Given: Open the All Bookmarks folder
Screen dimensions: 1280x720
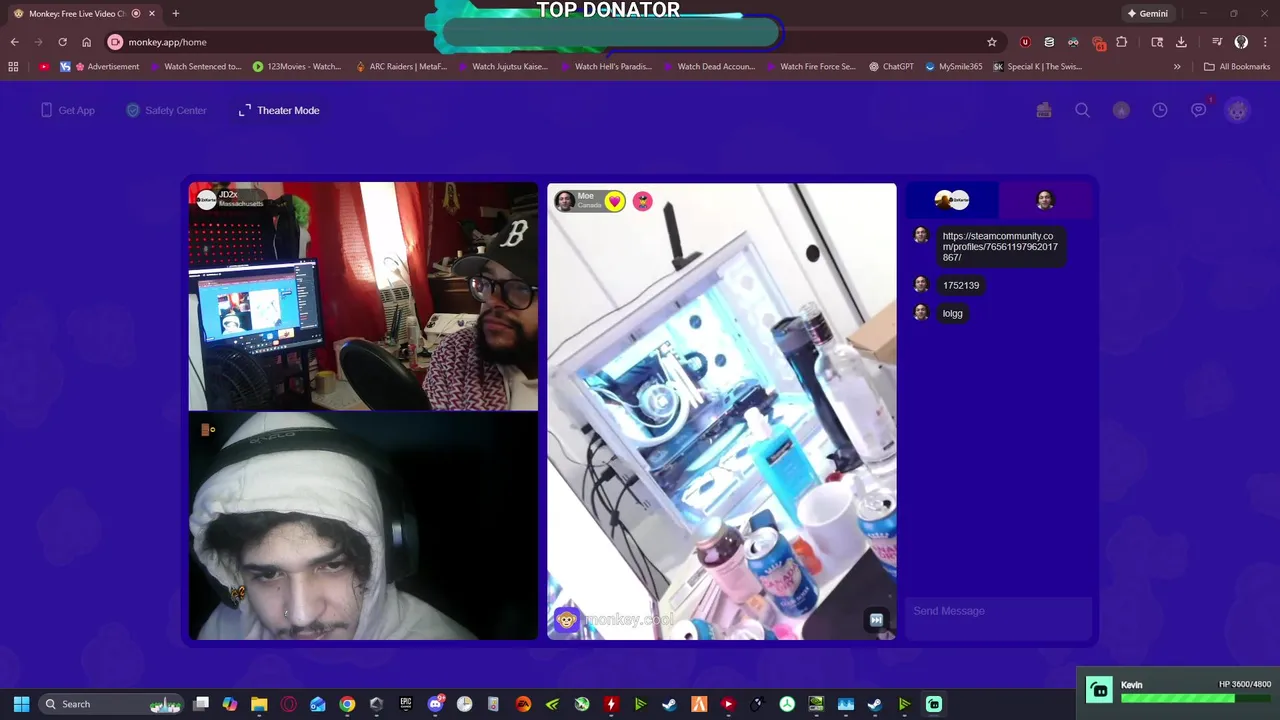Looking at the screenshot, I should pyautogui.click(x=1237, y=67).
